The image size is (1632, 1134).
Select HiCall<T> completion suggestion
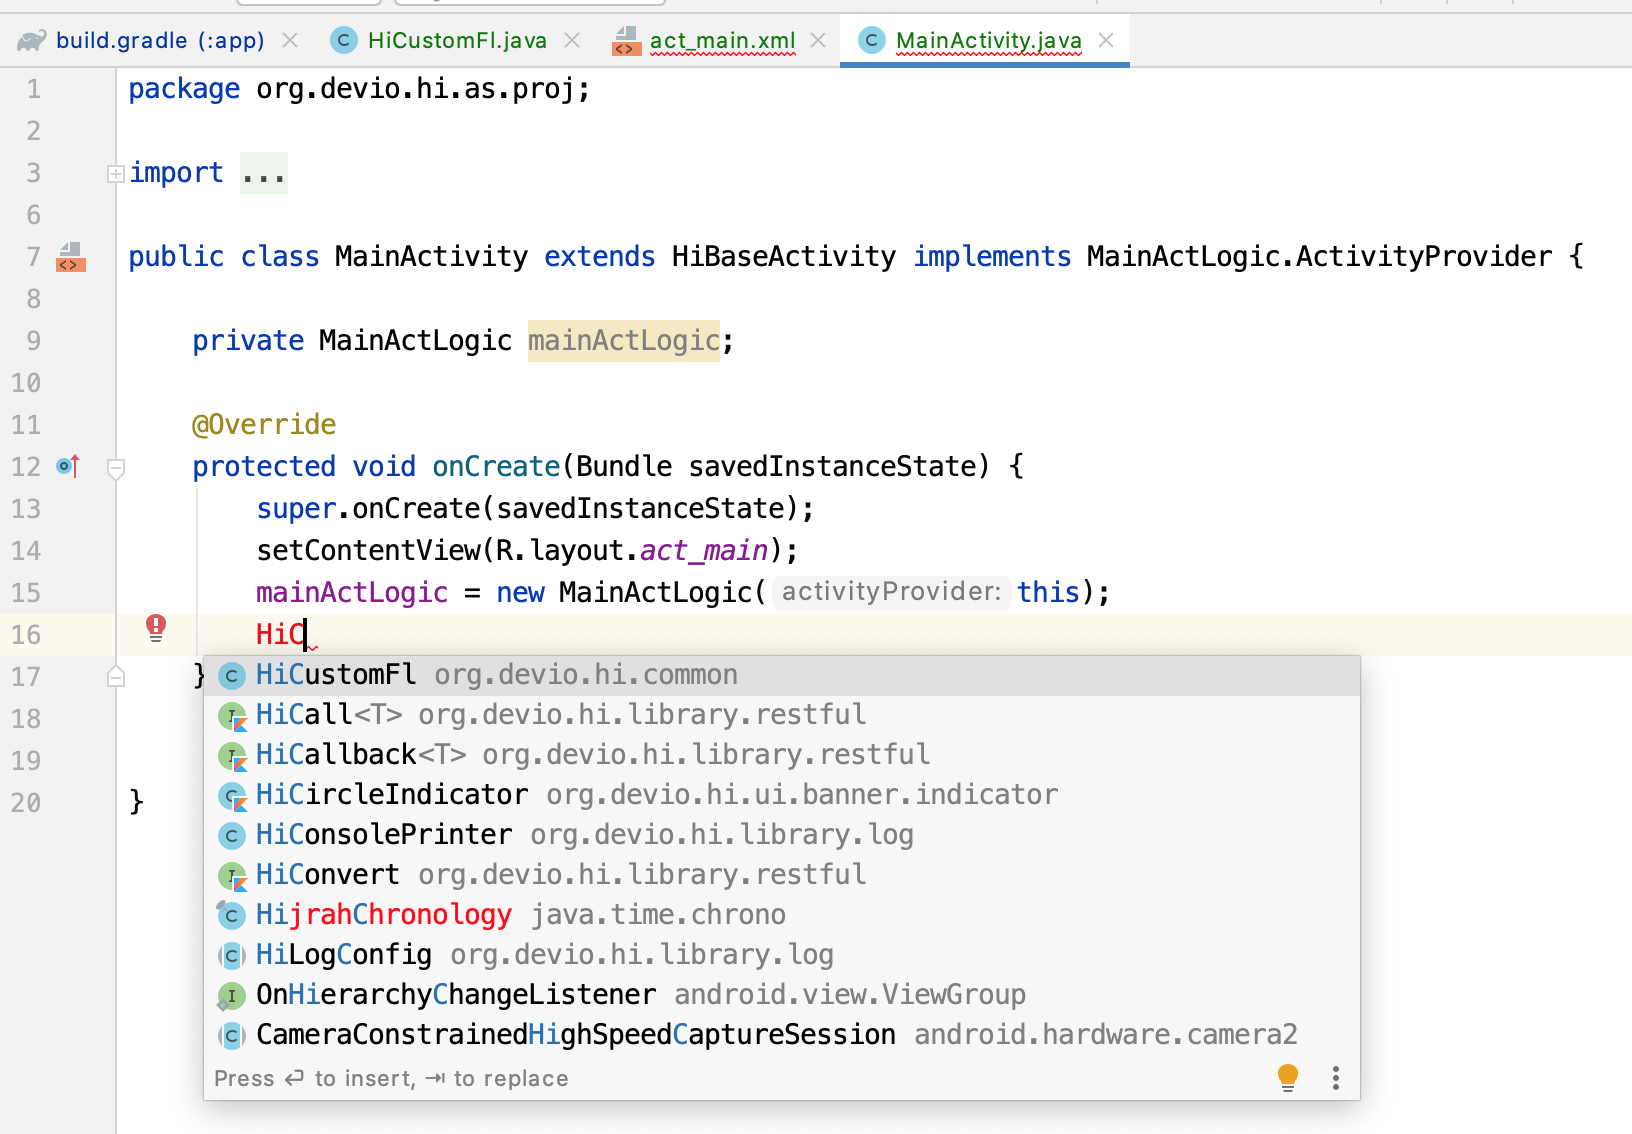[782, 715]
